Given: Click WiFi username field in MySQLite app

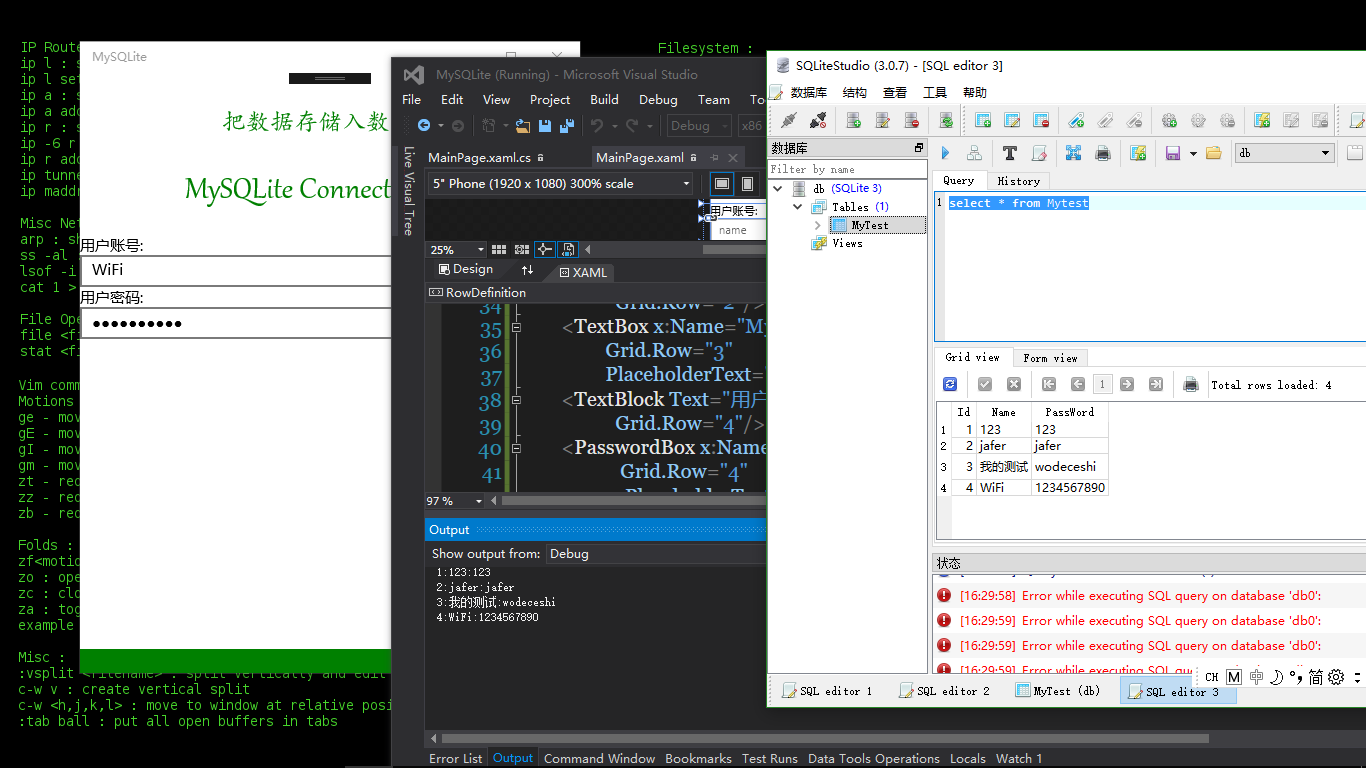Looking at the screenshot, I should tap(235, 270).
